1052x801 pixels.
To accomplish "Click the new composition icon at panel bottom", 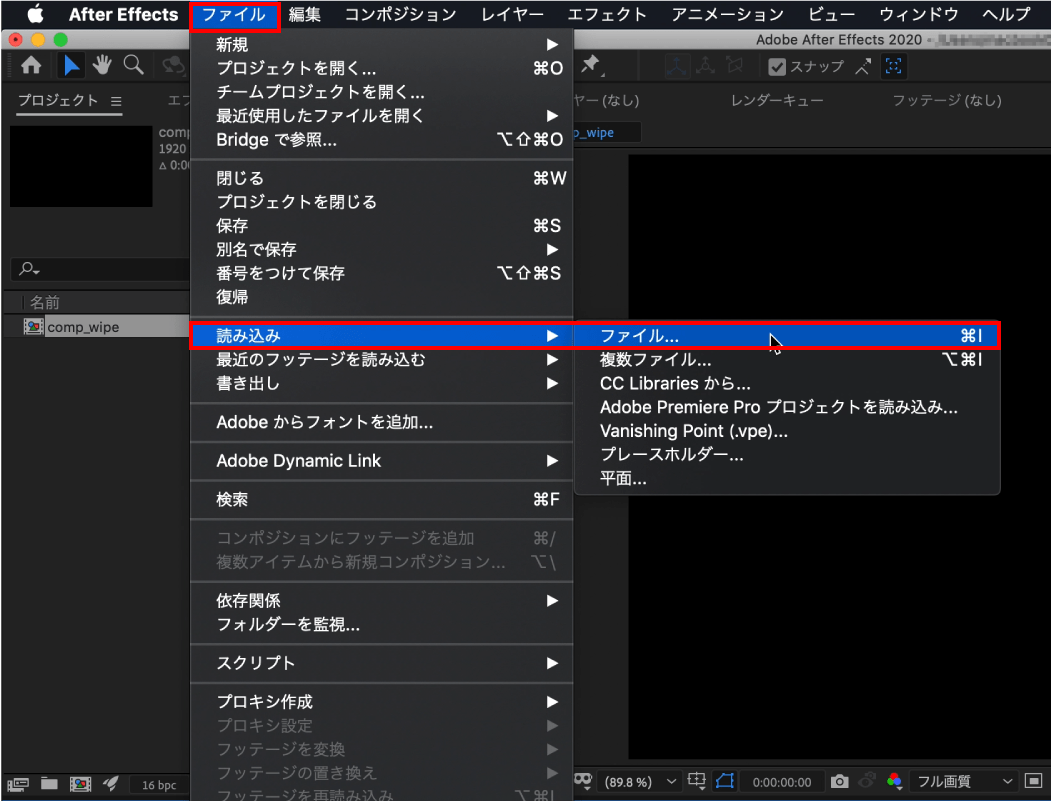I will [x=78, y=783].
